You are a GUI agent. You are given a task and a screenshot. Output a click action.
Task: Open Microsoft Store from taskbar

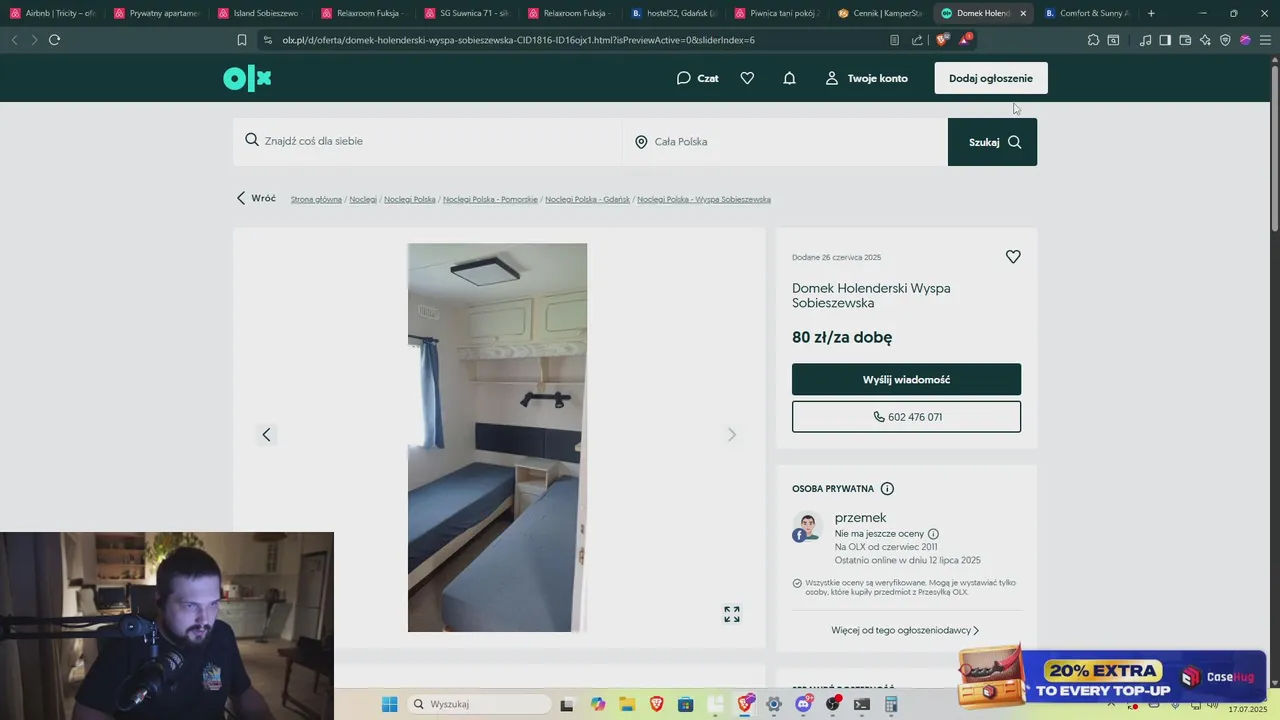(686, 704)
